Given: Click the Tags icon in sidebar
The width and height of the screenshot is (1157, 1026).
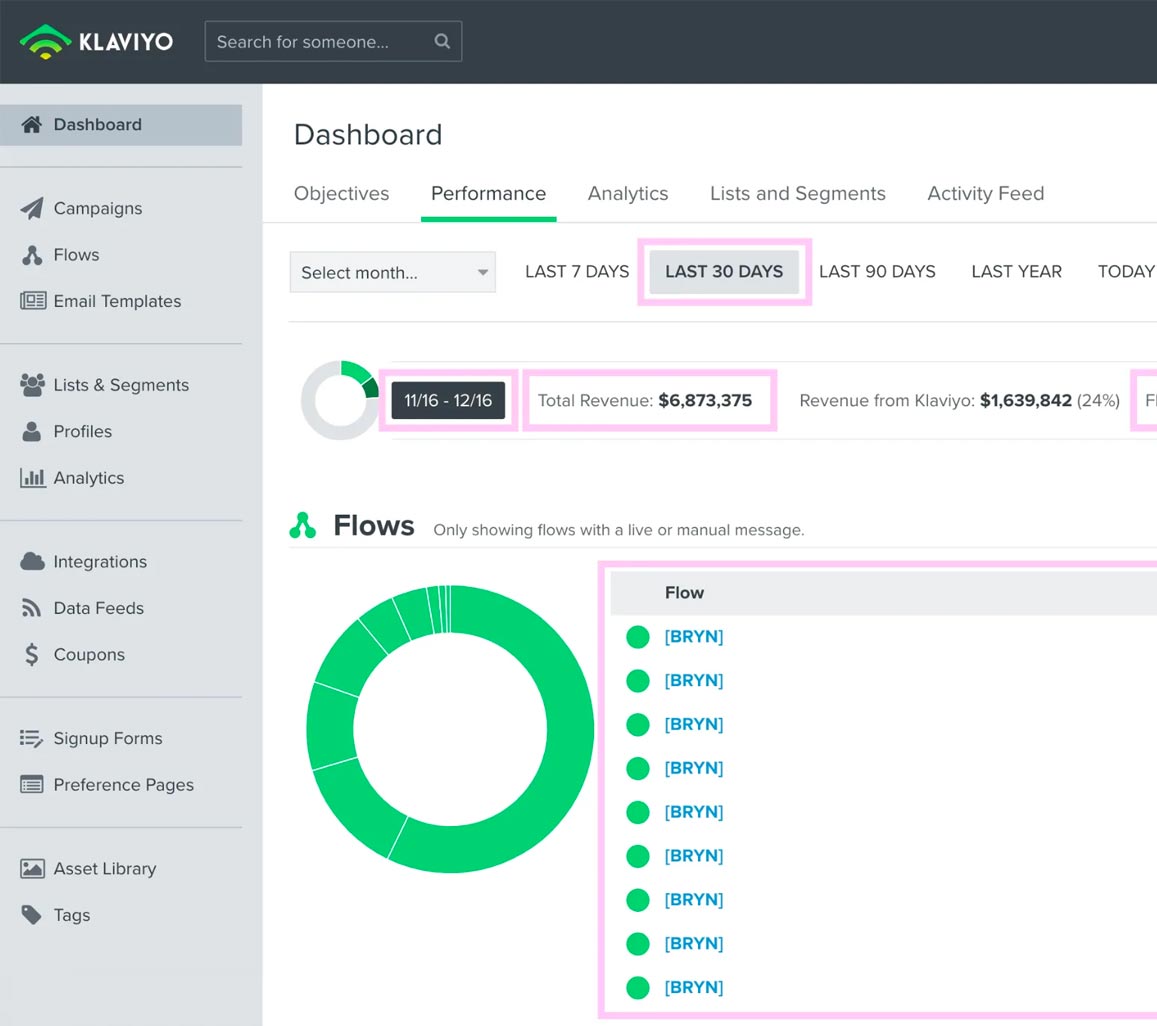Looking at the screenshot, I should click(x=32, y=915).
